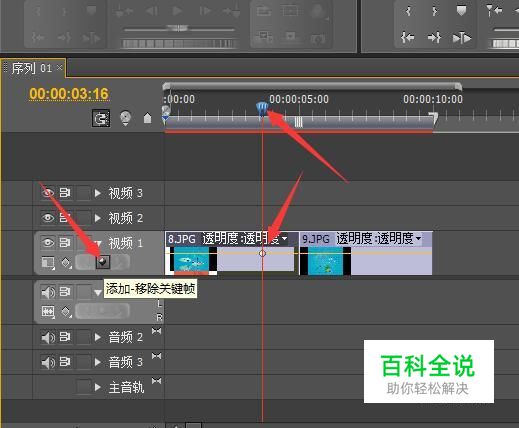The height and width of the screenshot is (428, 519).
Task: Lock the 音频 3 track
Action: pyautogui.click(x=83, y=362)
